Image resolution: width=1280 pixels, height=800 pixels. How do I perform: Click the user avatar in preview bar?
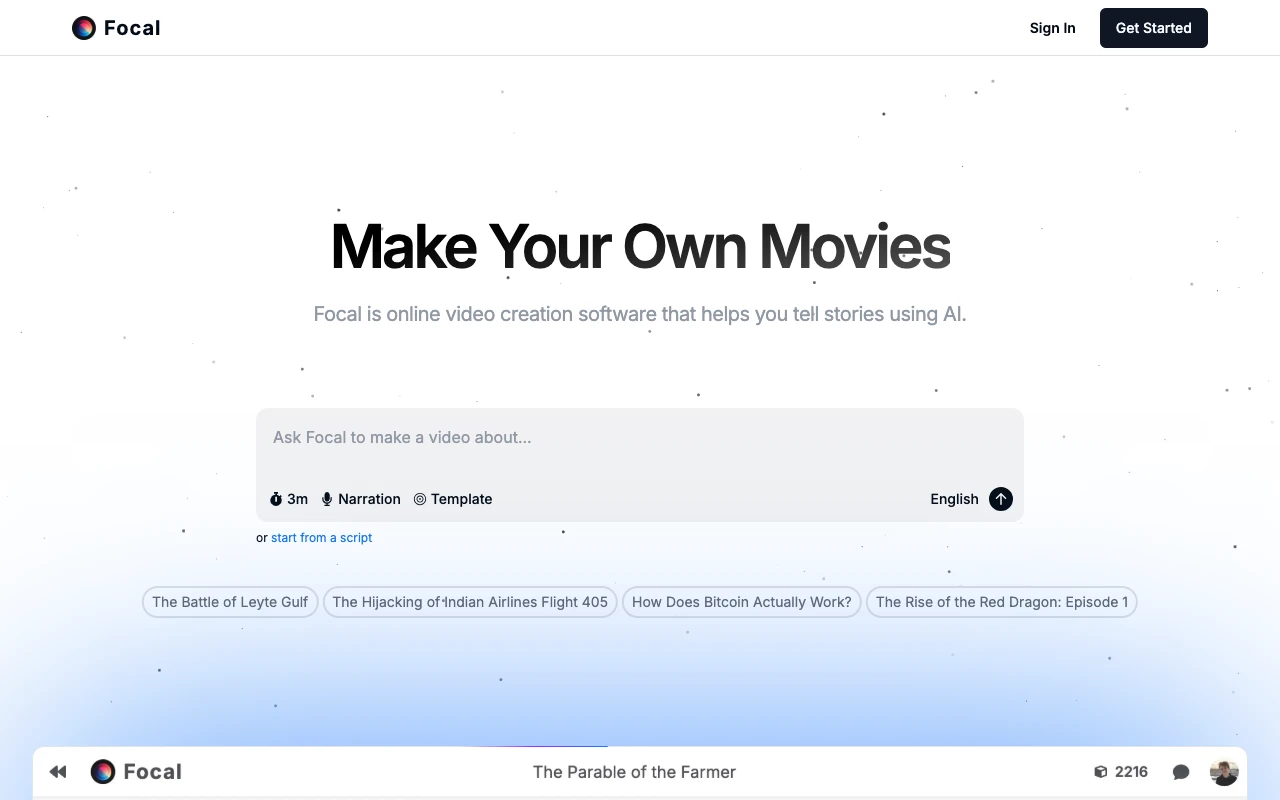[x=1224, y=772]
